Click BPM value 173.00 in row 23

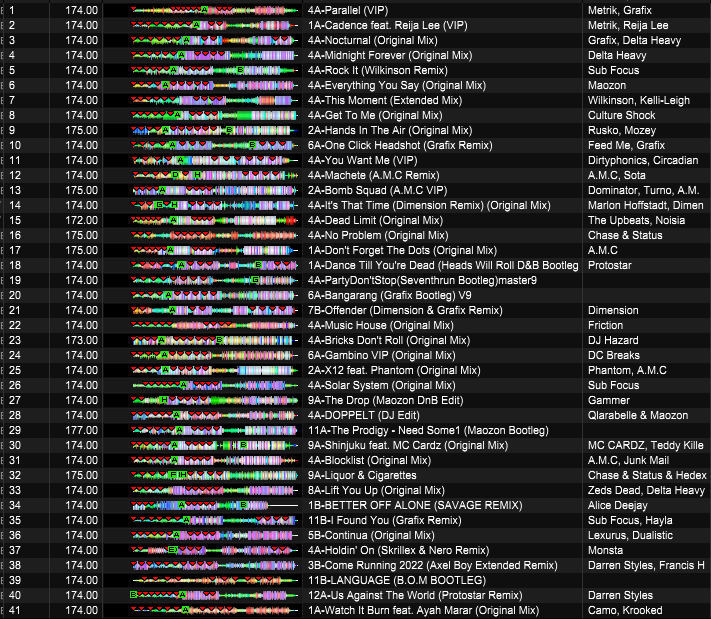[81, 340]
